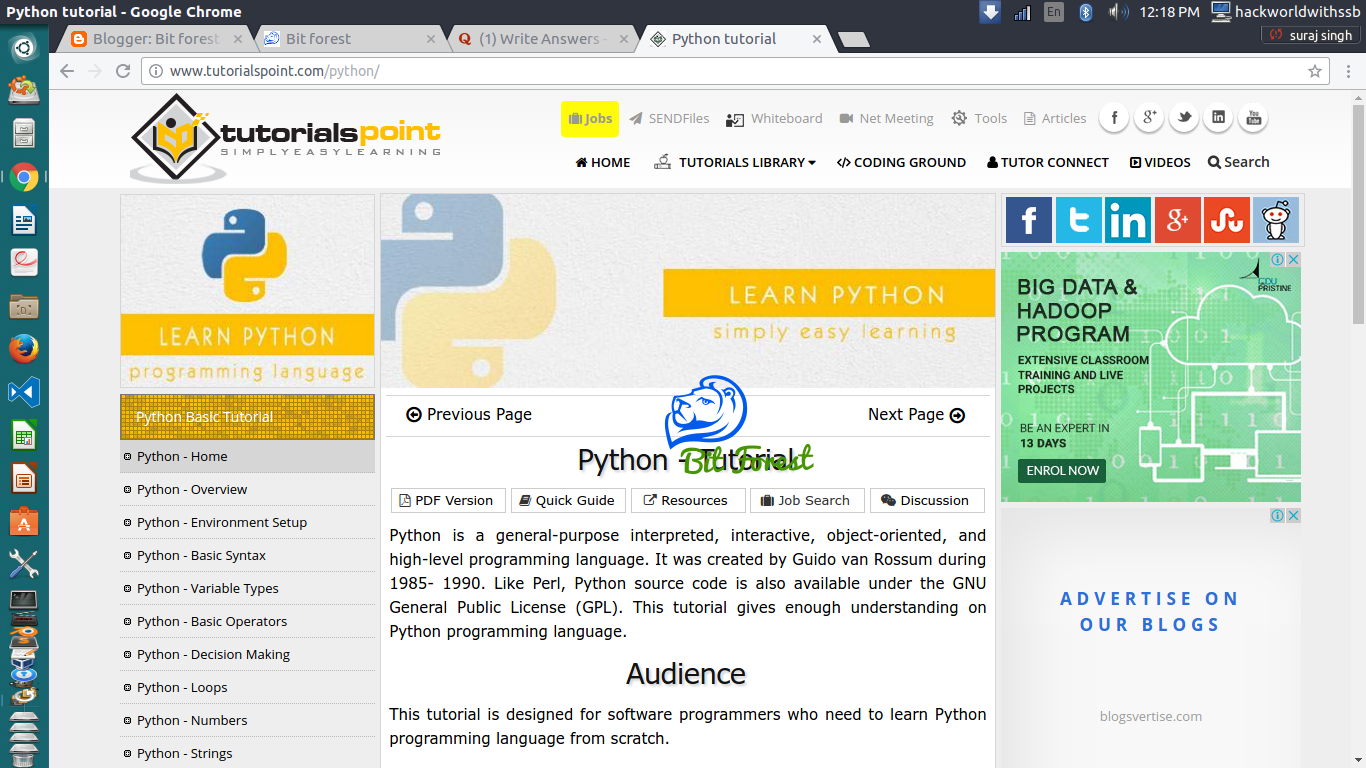Share page on Twitter blue tile
Screen dimensions: 1366x768
click(1078, 219)
